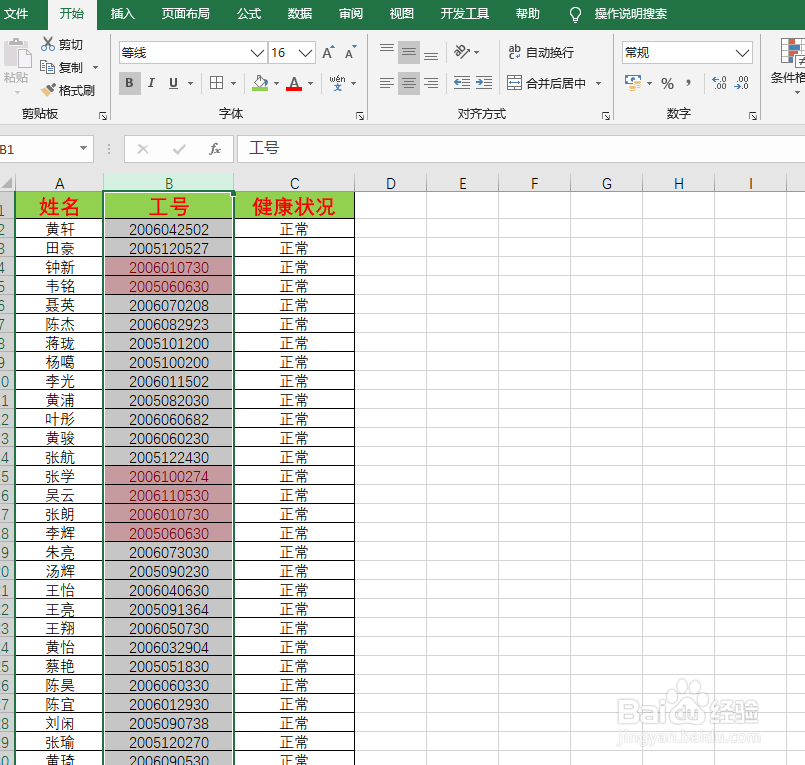
Task: Select middle align icon
Action: click(409, 52)
